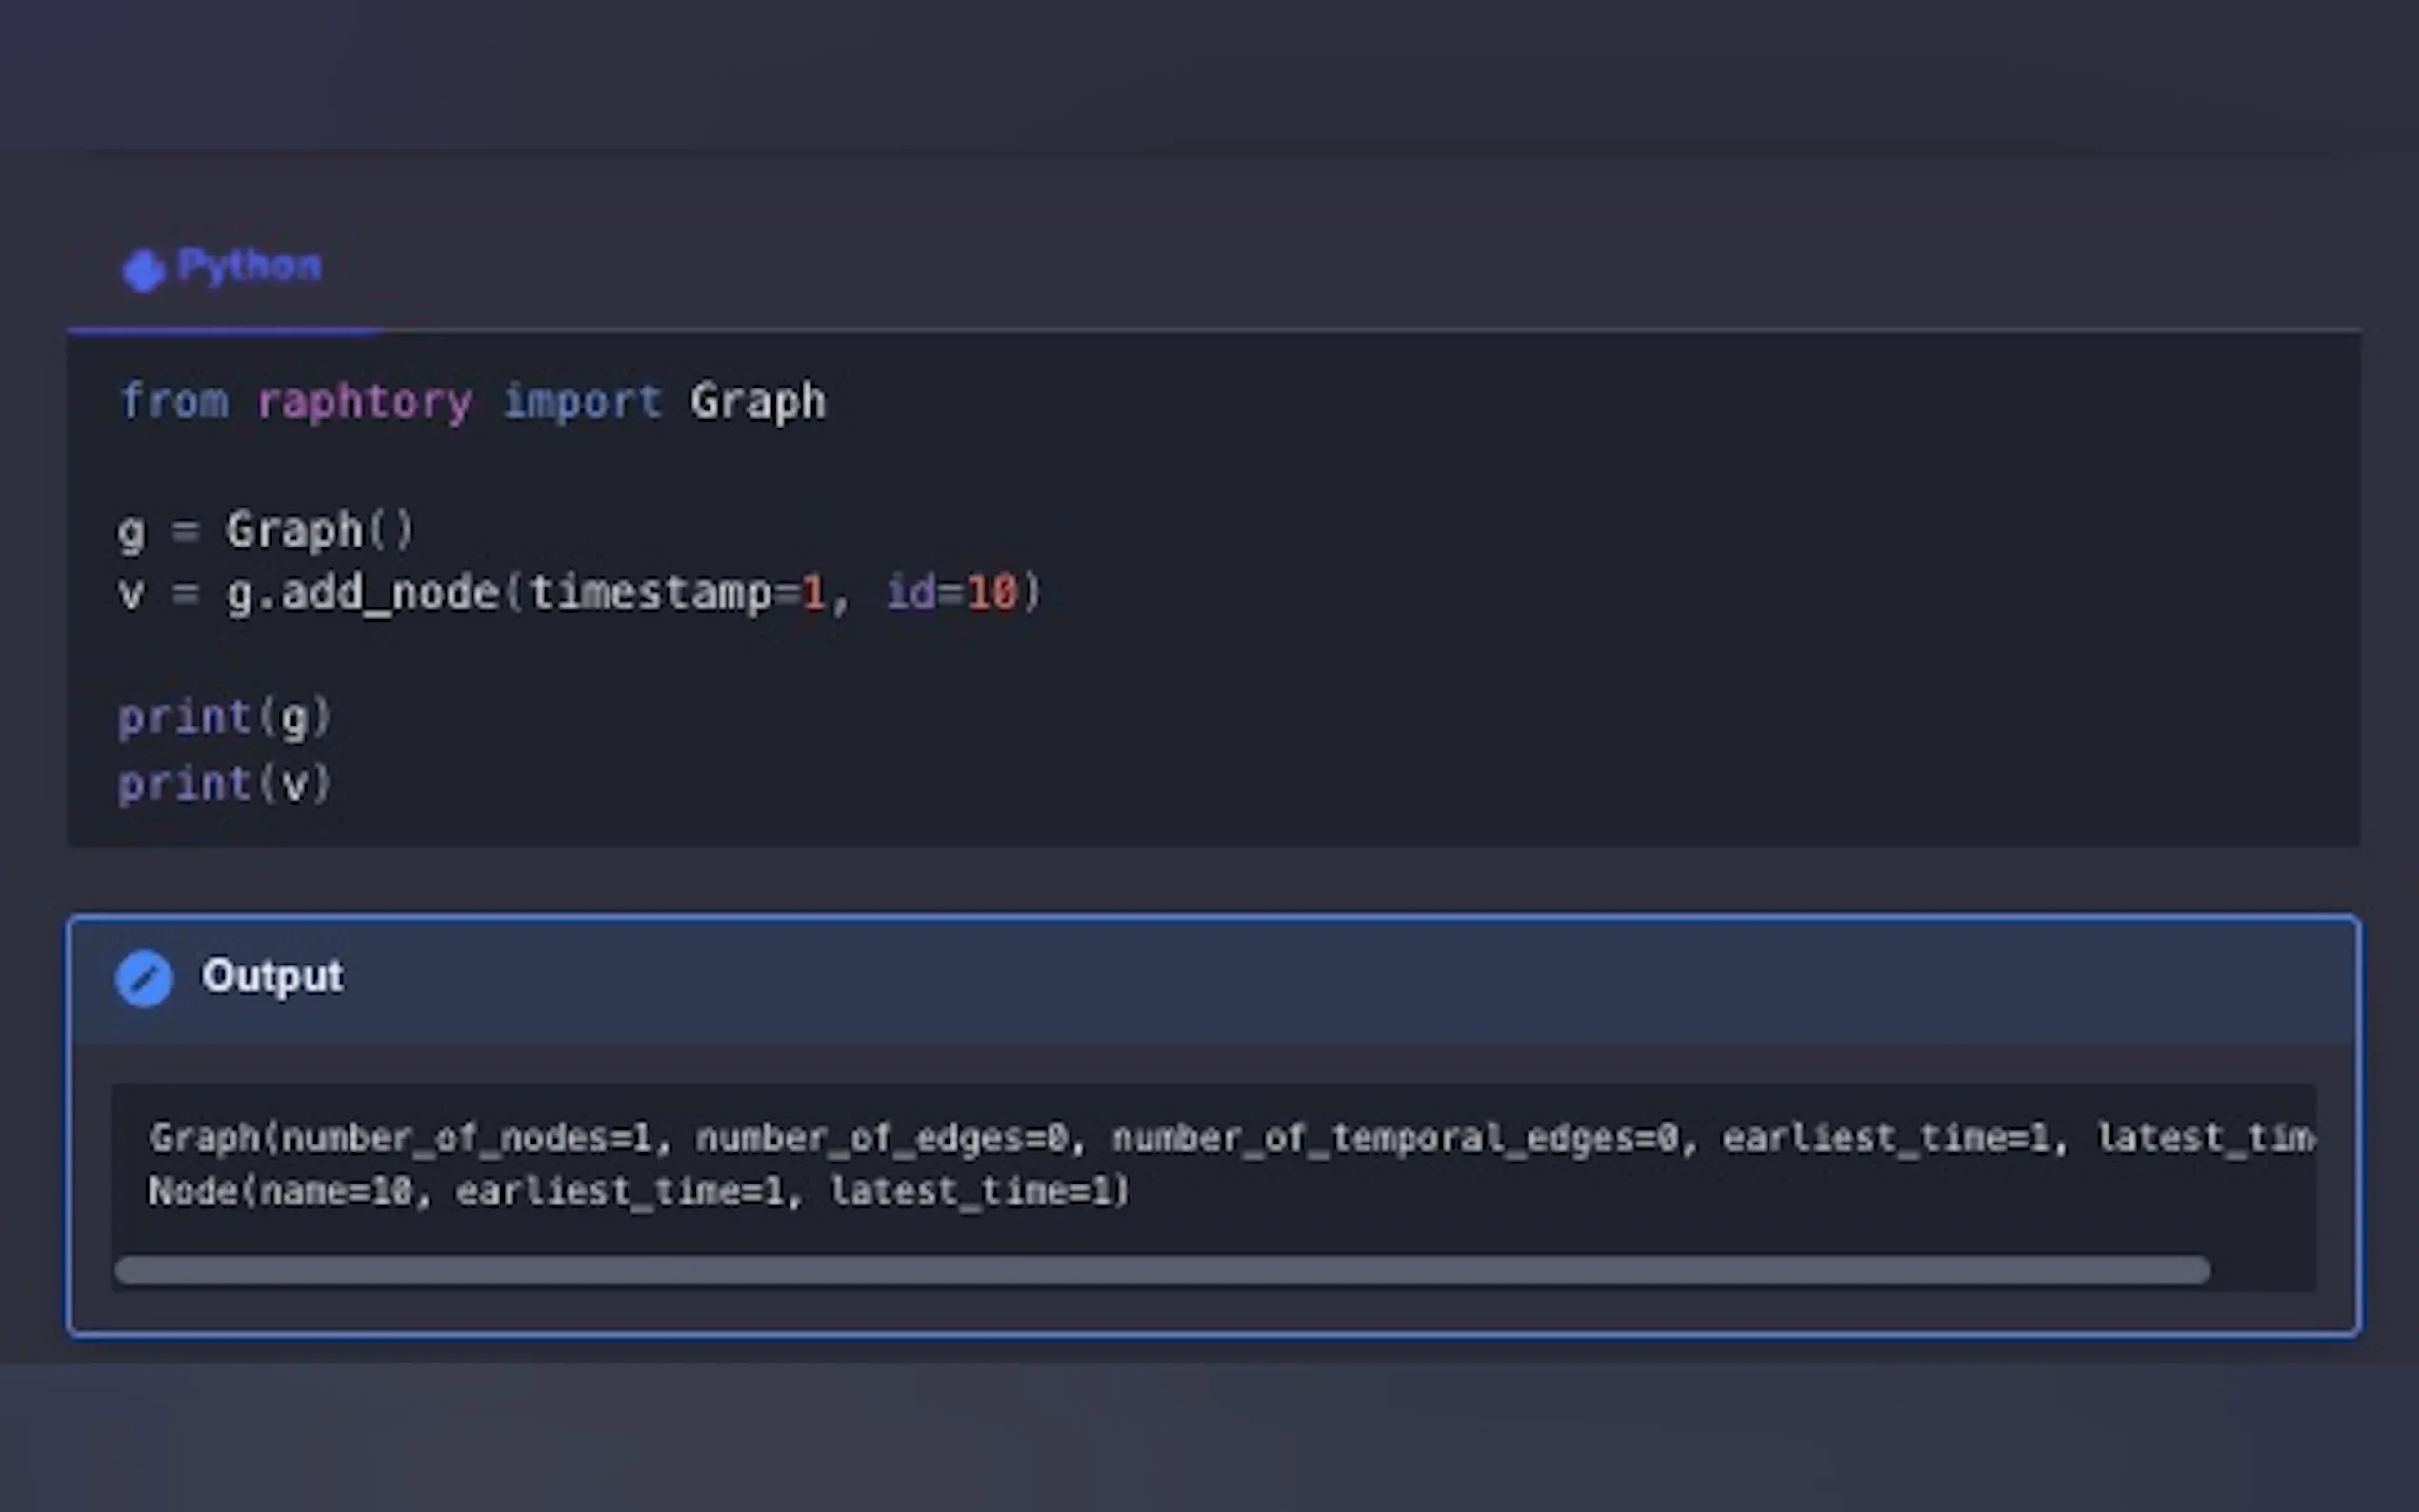The width and height of the screenshot is (2419, 1512).
Task: Click the 'from' keyword in code
Action: [x=174, y=402]
